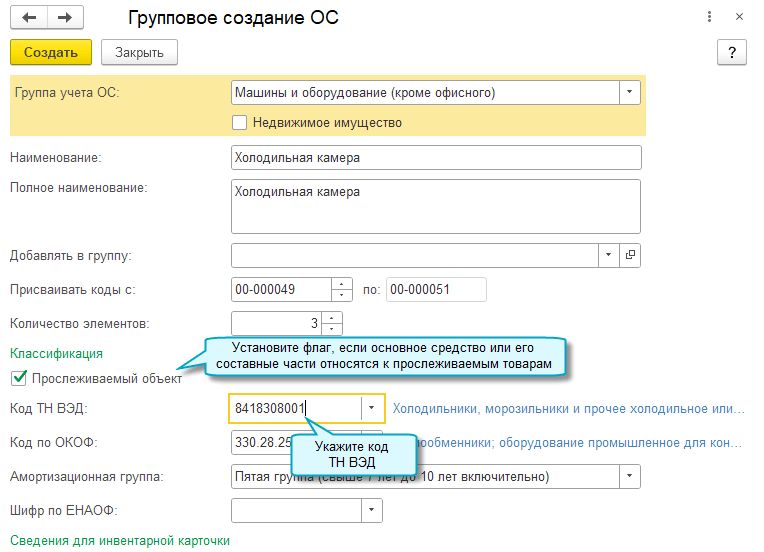The image size is (764, 552).
Task: Click into the Наименование text field
Action: point(434,158)
